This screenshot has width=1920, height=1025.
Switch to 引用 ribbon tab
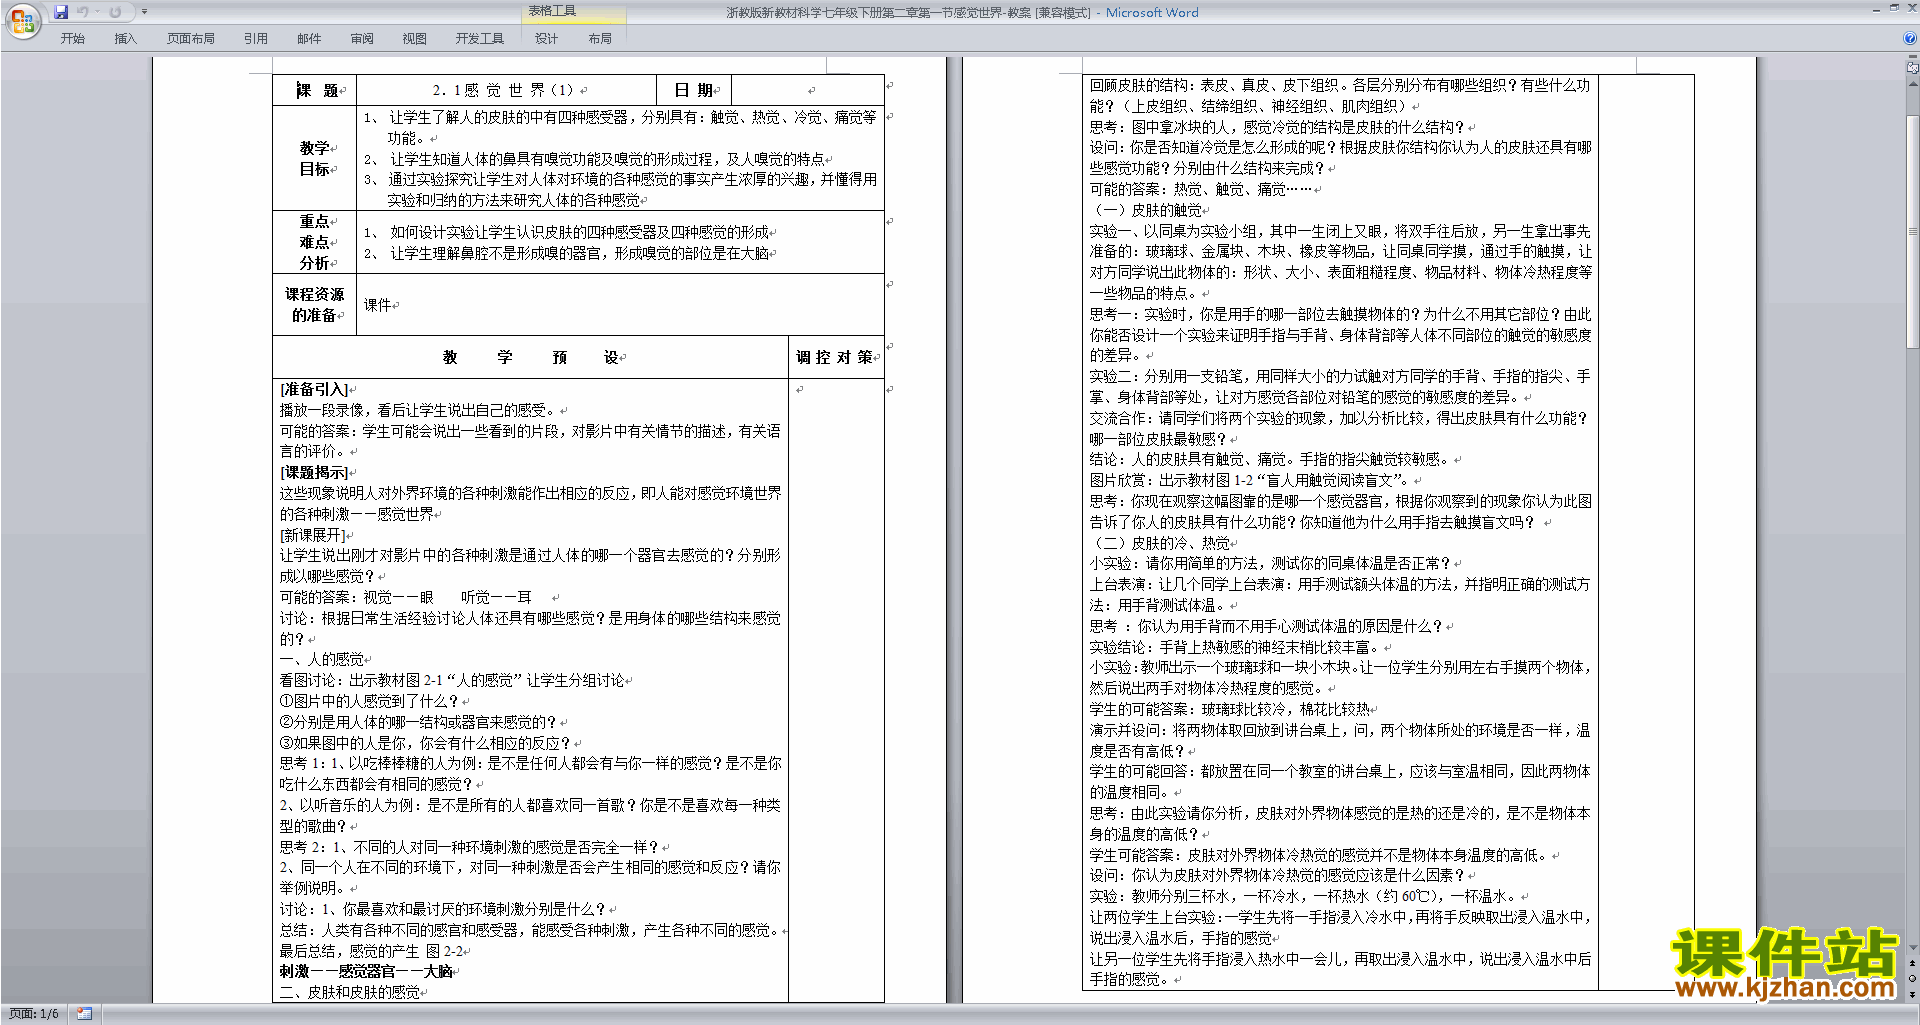pos(255,39)
